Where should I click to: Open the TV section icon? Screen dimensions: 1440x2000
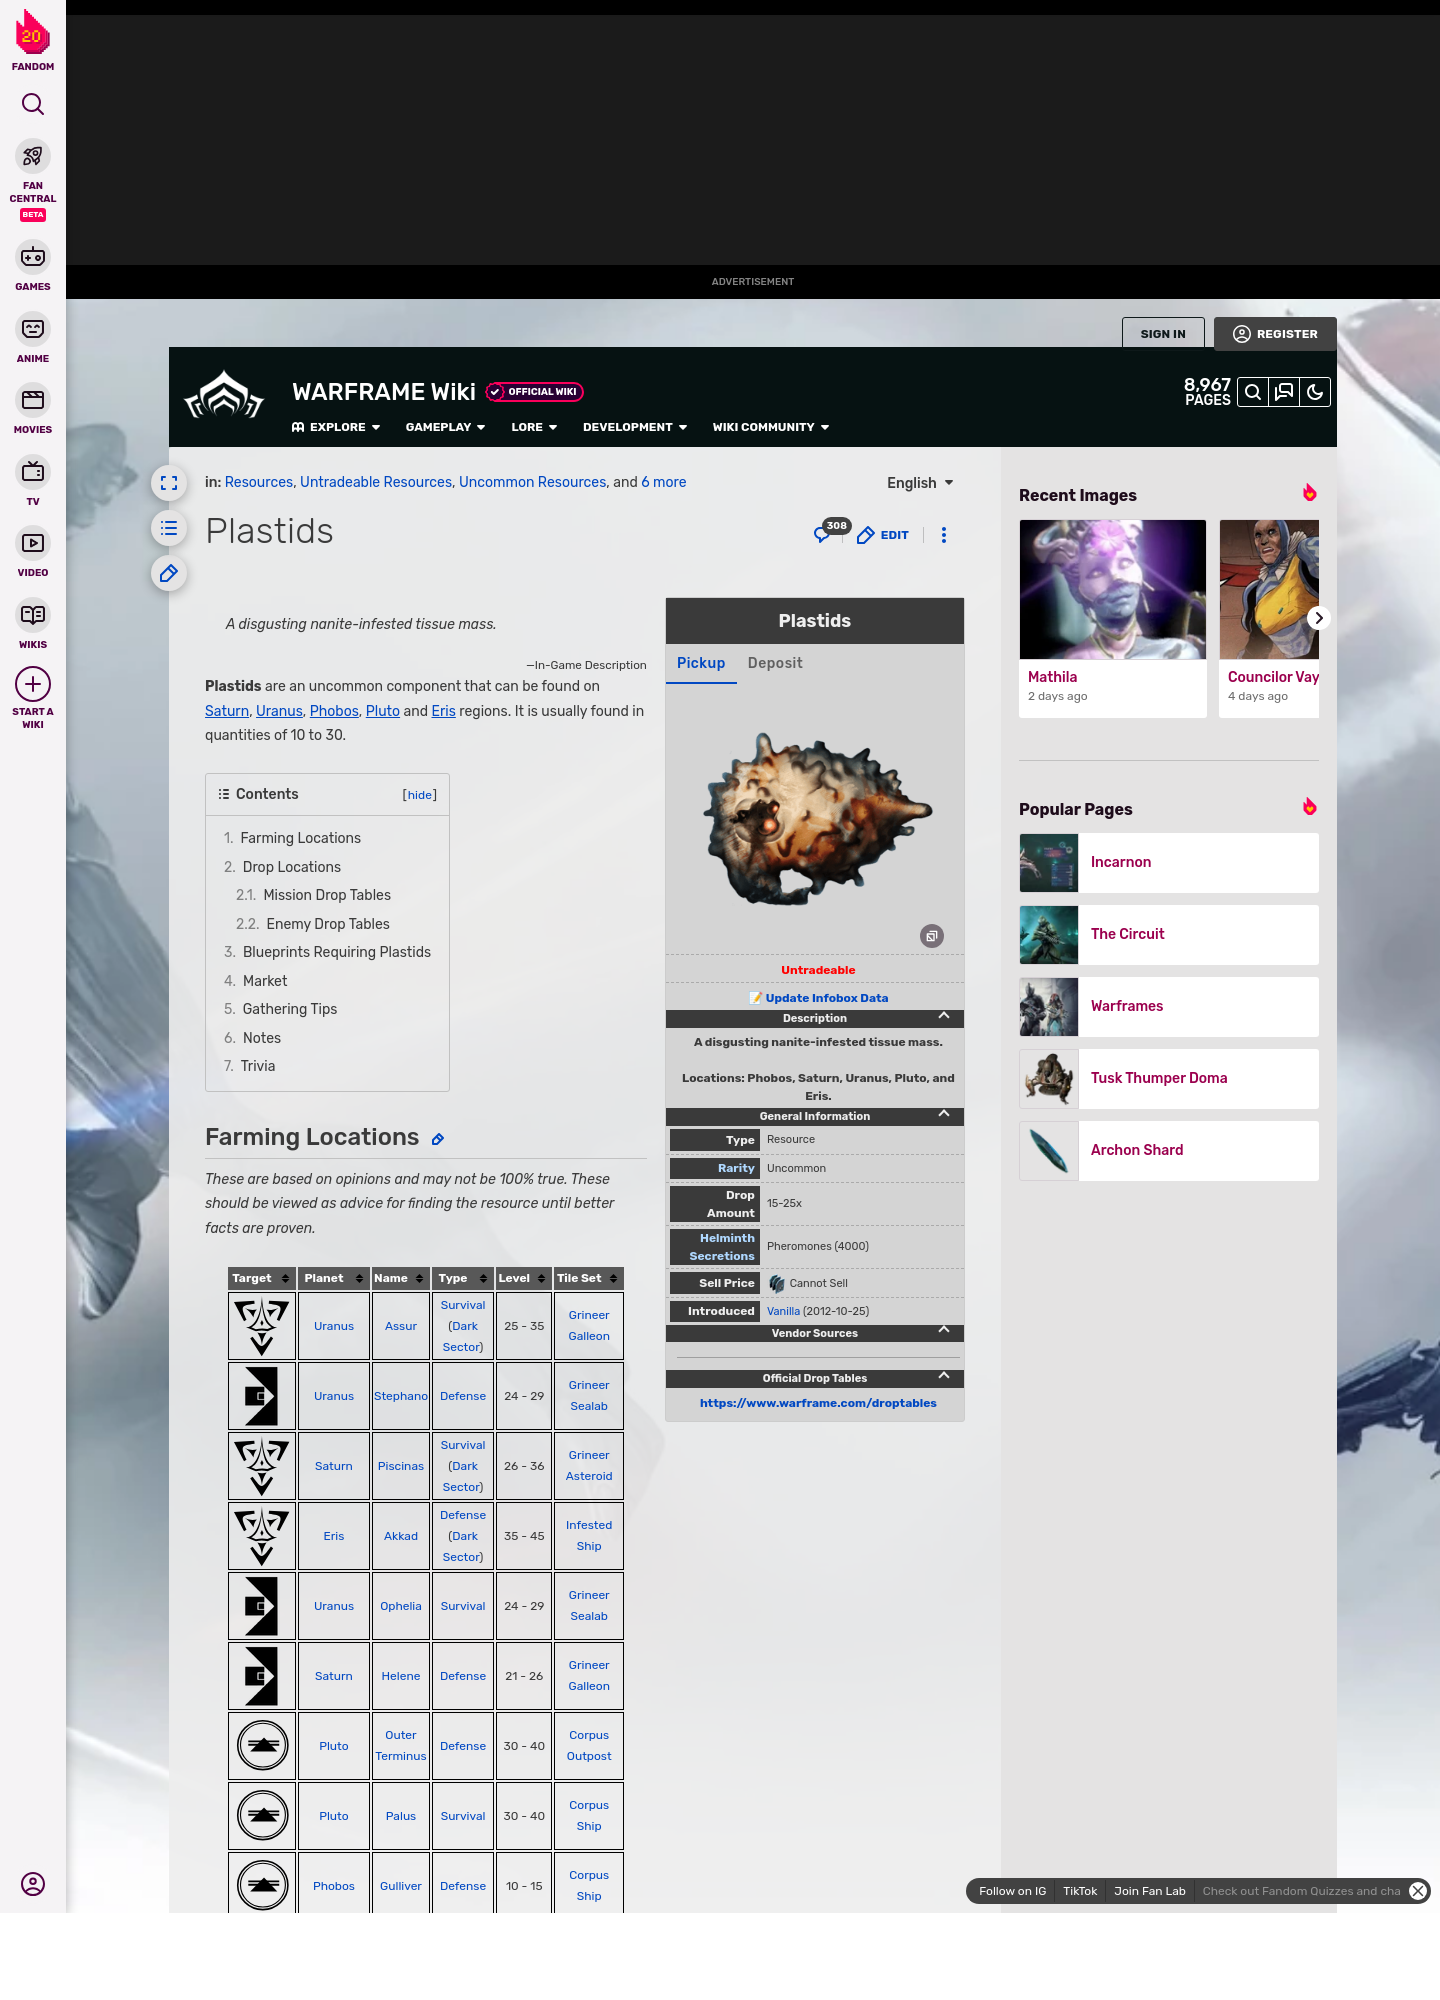click(x=33, y=471)
